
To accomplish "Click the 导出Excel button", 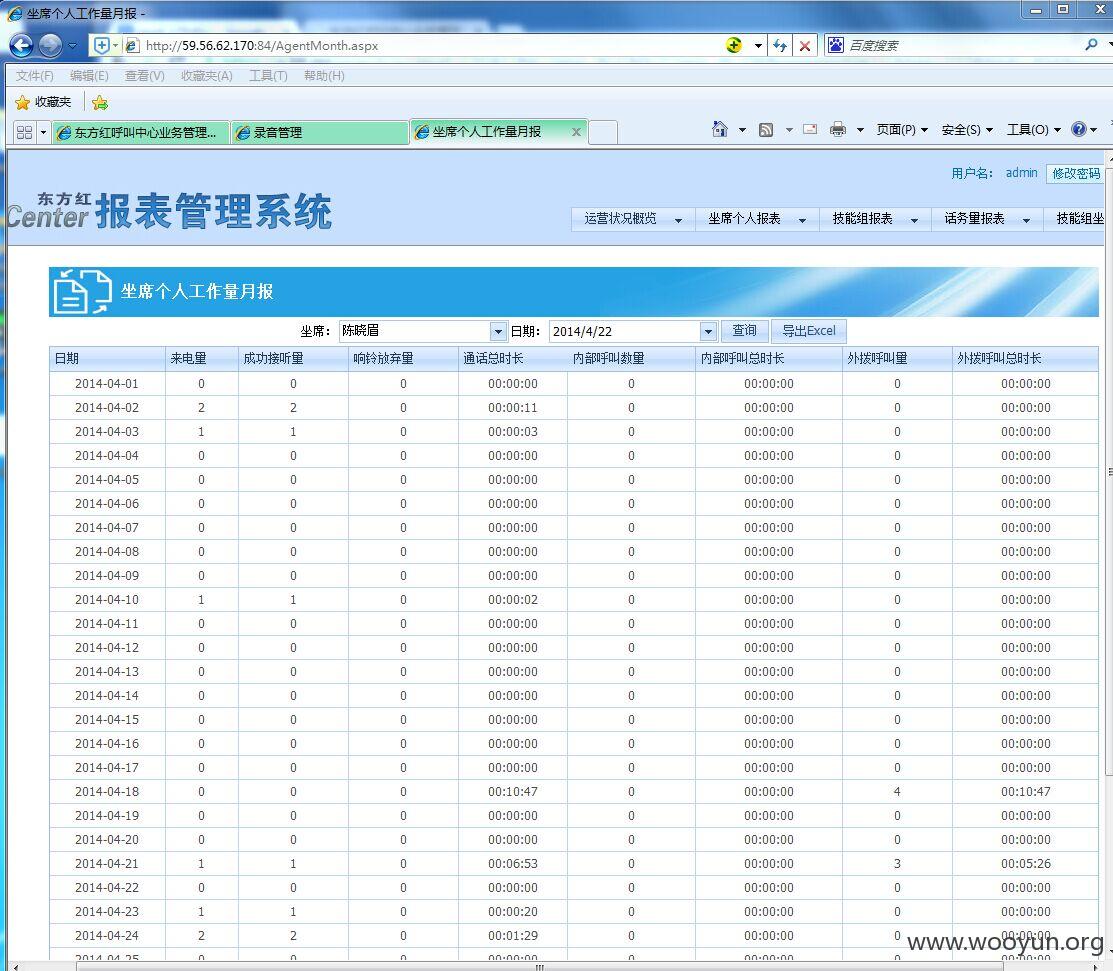I will tap(808, 331).
